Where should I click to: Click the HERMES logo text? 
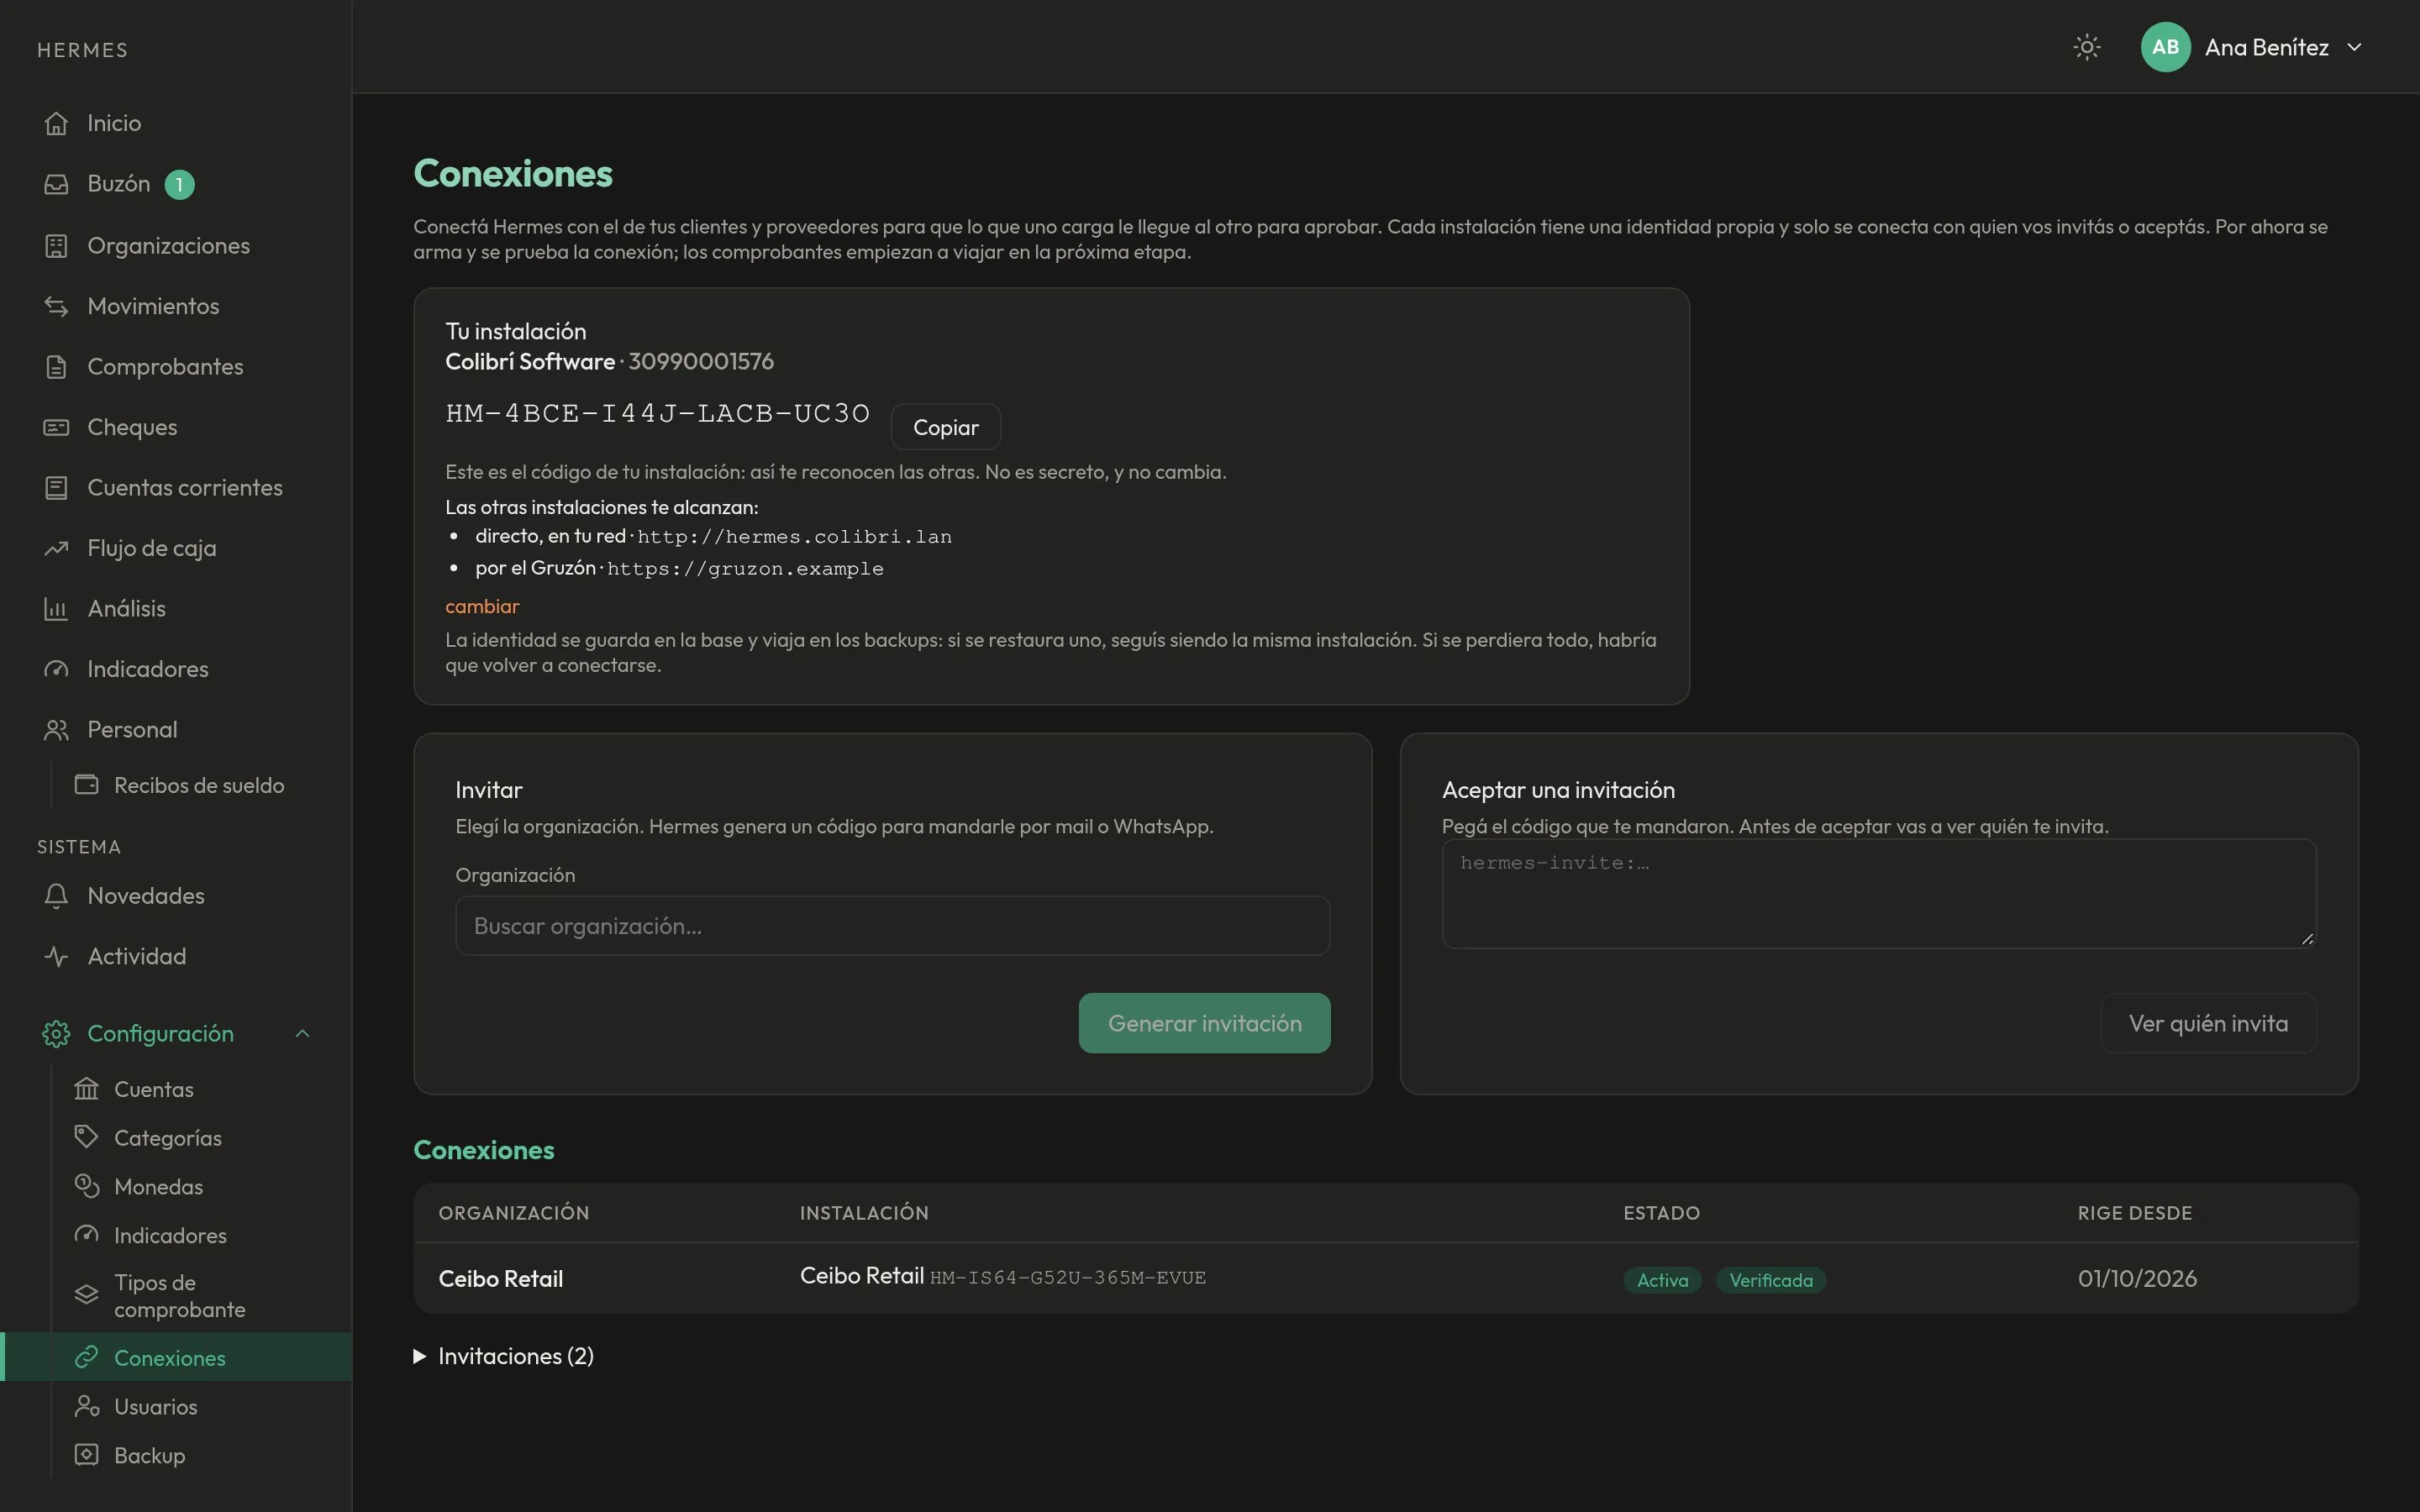coord(83,50)
